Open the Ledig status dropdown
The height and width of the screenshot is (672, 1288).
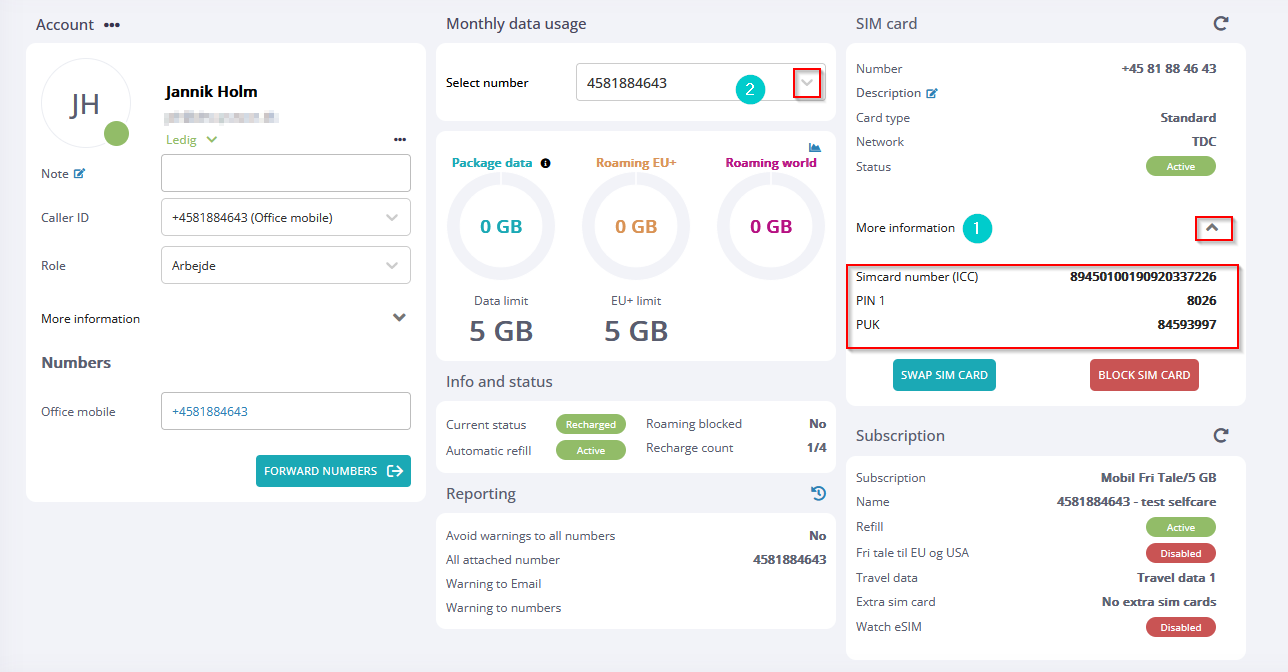tap(192, 140)
